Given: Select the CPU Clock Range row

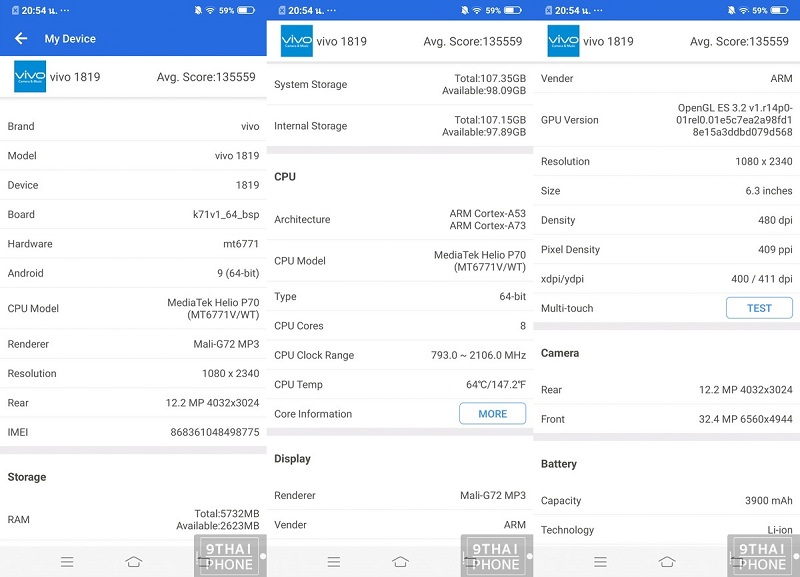Looking at the screenshot, I should [x=400, y=355].
